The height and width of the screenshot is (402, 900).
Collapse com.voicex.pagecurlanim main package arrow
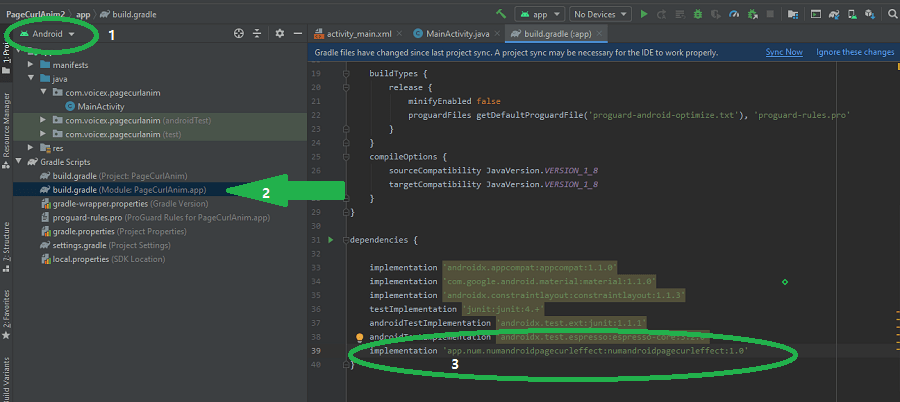coord(44,92)
